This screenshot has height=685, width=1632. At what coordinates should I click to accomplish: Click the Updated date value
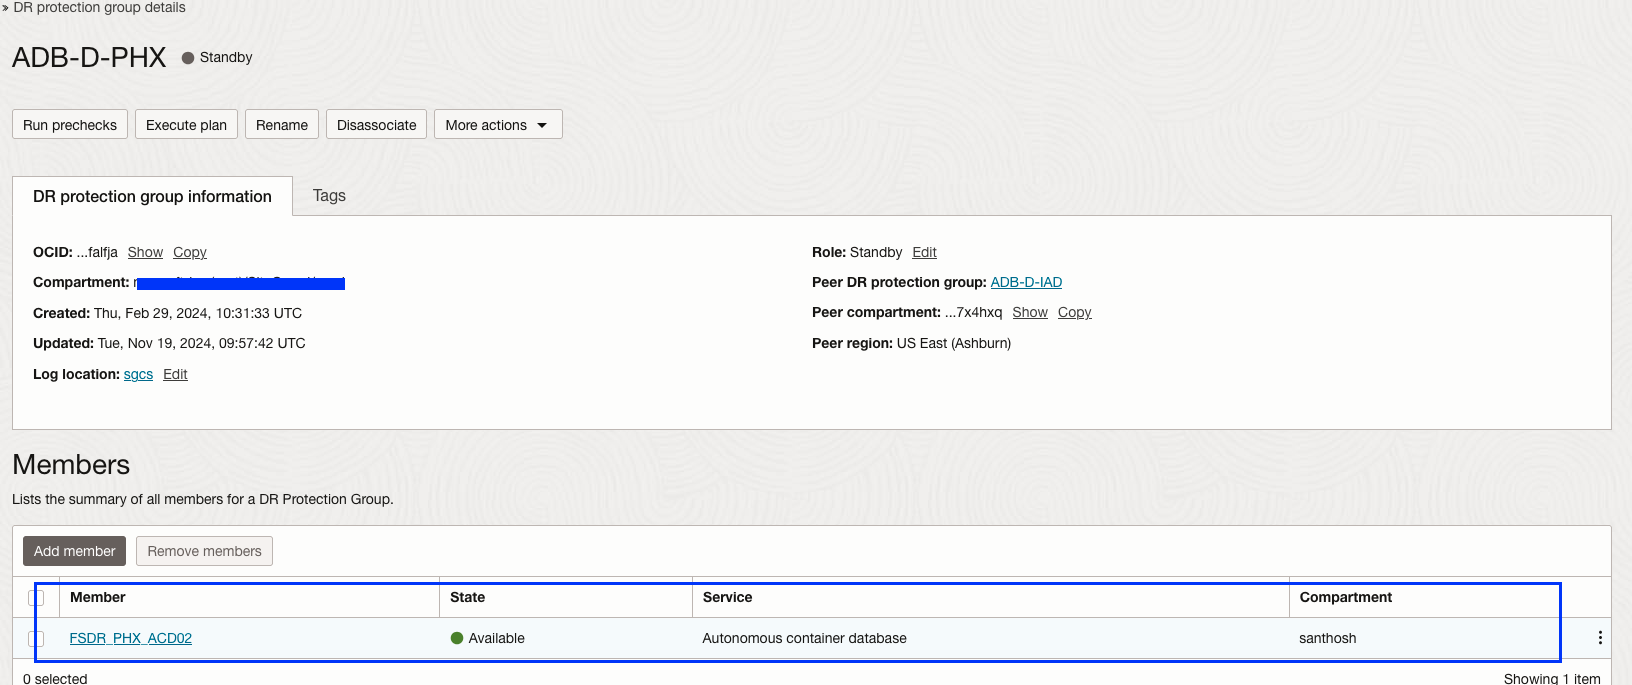202,343
